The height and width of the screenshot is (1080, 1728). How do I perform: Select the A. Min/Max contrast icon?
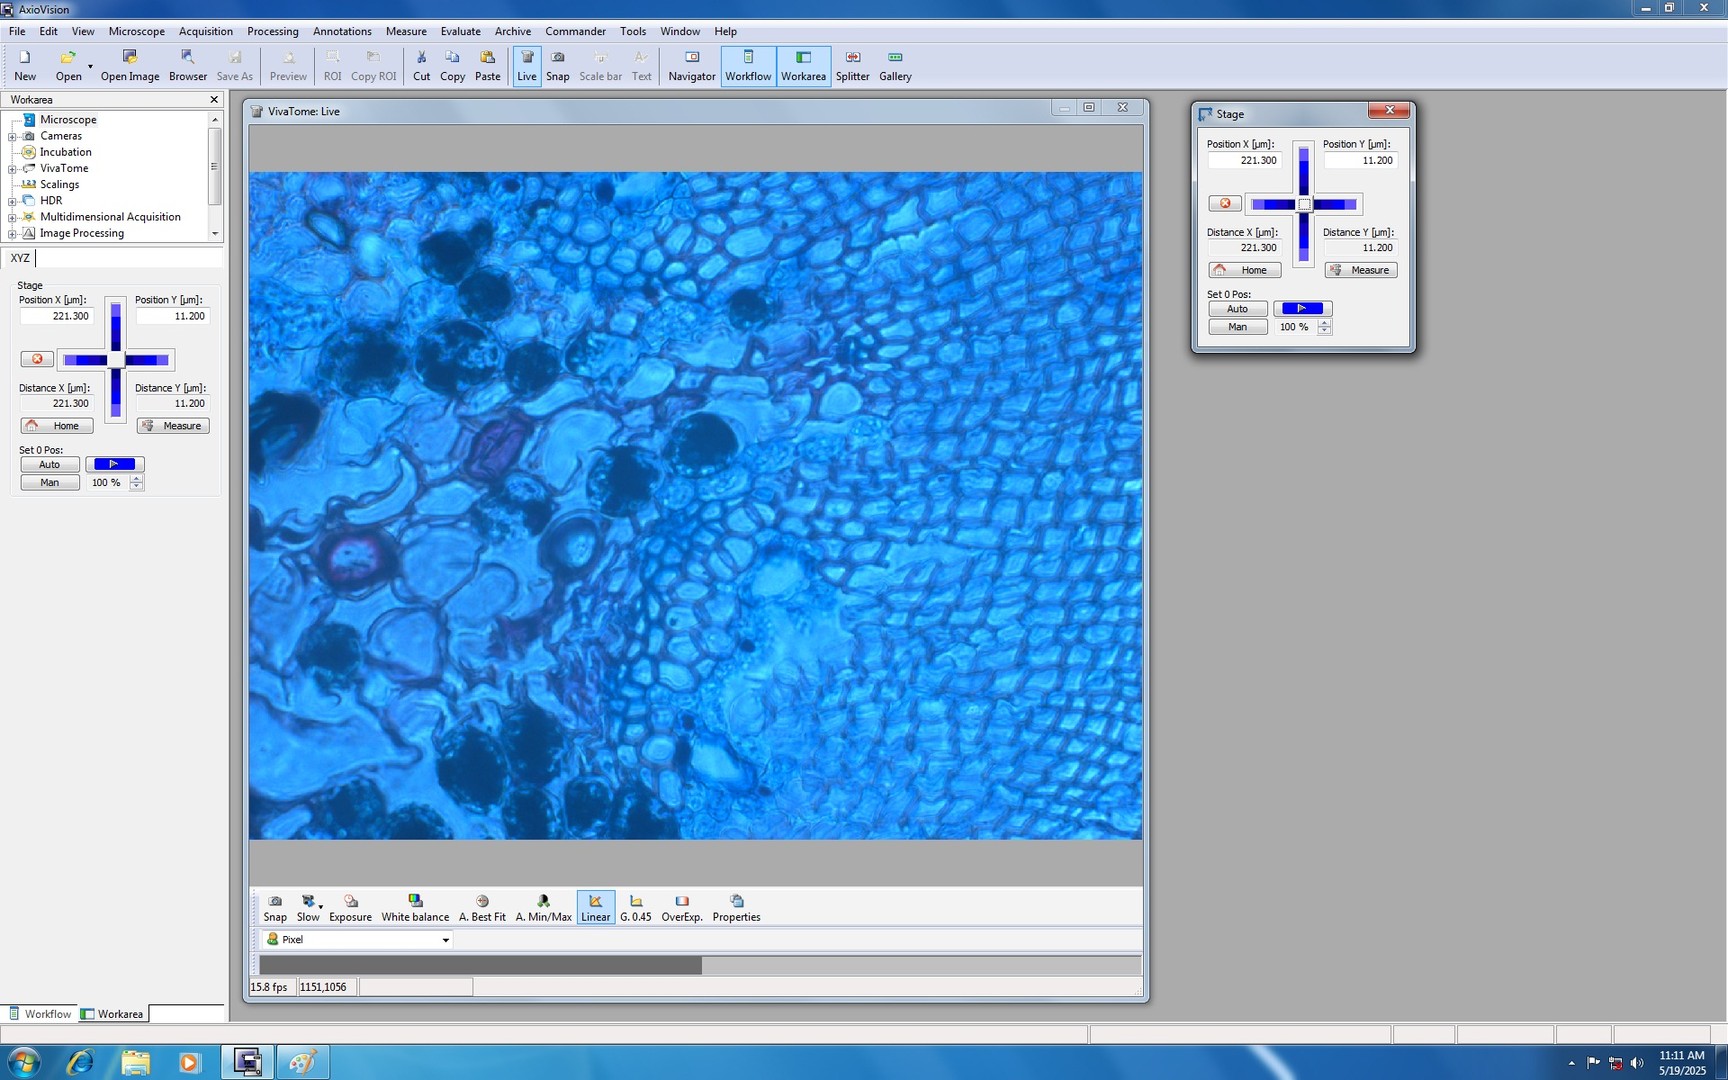click(x=543, y=907)
